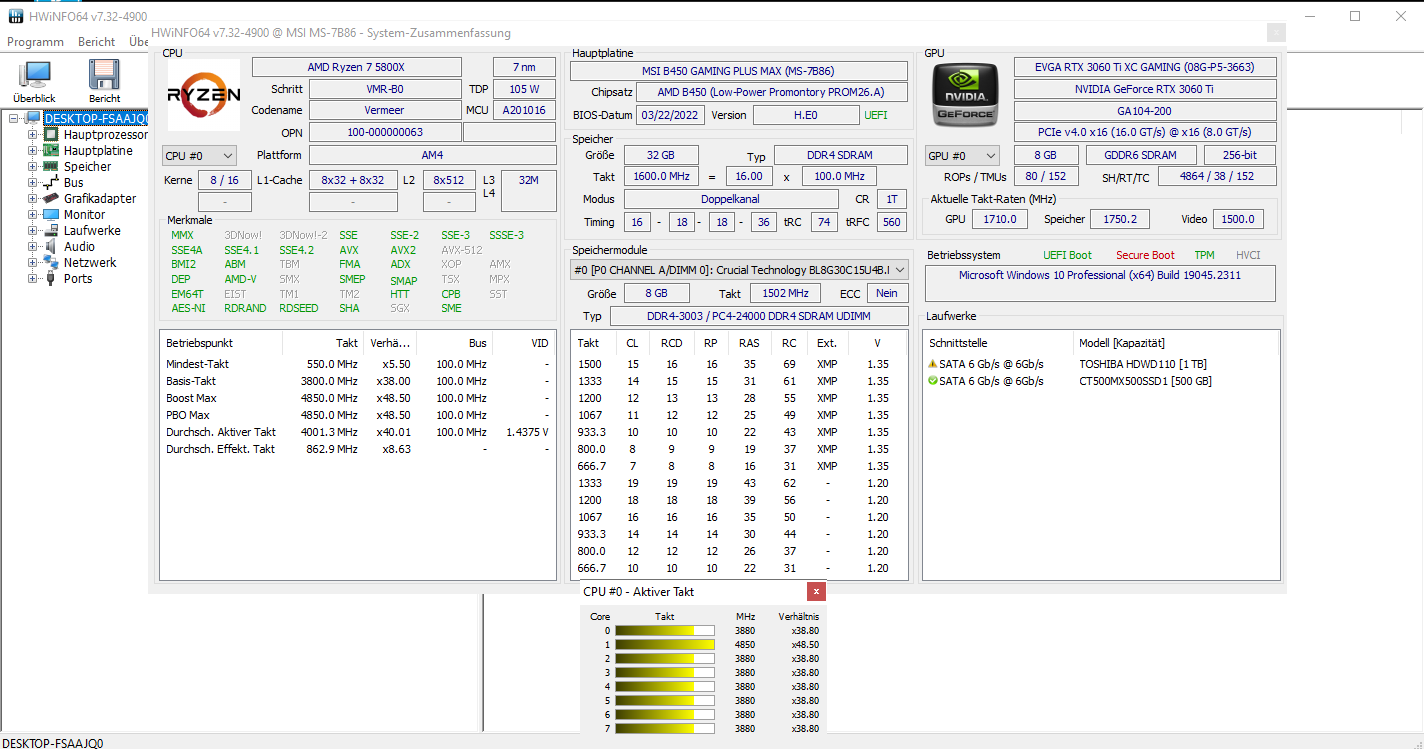Click the Modell [Kapazität] column header
Viewport: 1424px width, 749px height.
point(1176,343)
